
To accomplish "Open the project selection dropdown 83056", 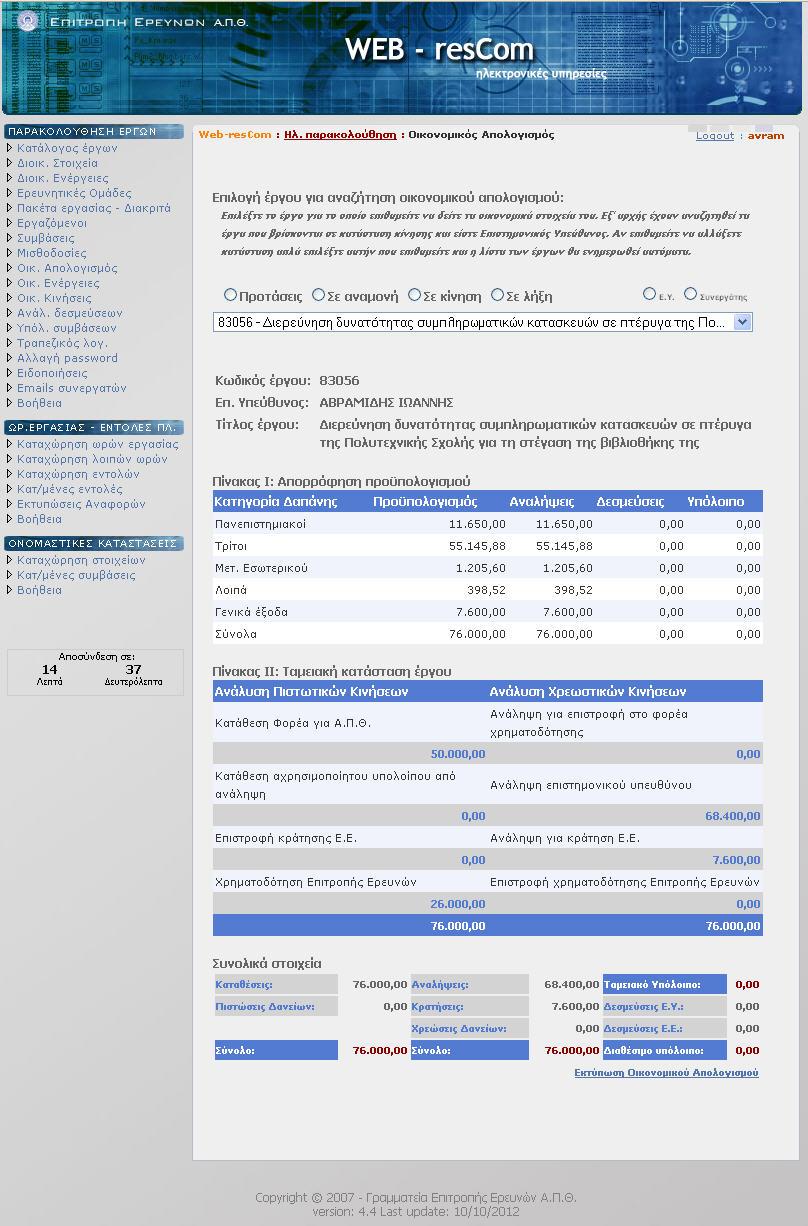I will pyautogui.click(x=483, y=322).
